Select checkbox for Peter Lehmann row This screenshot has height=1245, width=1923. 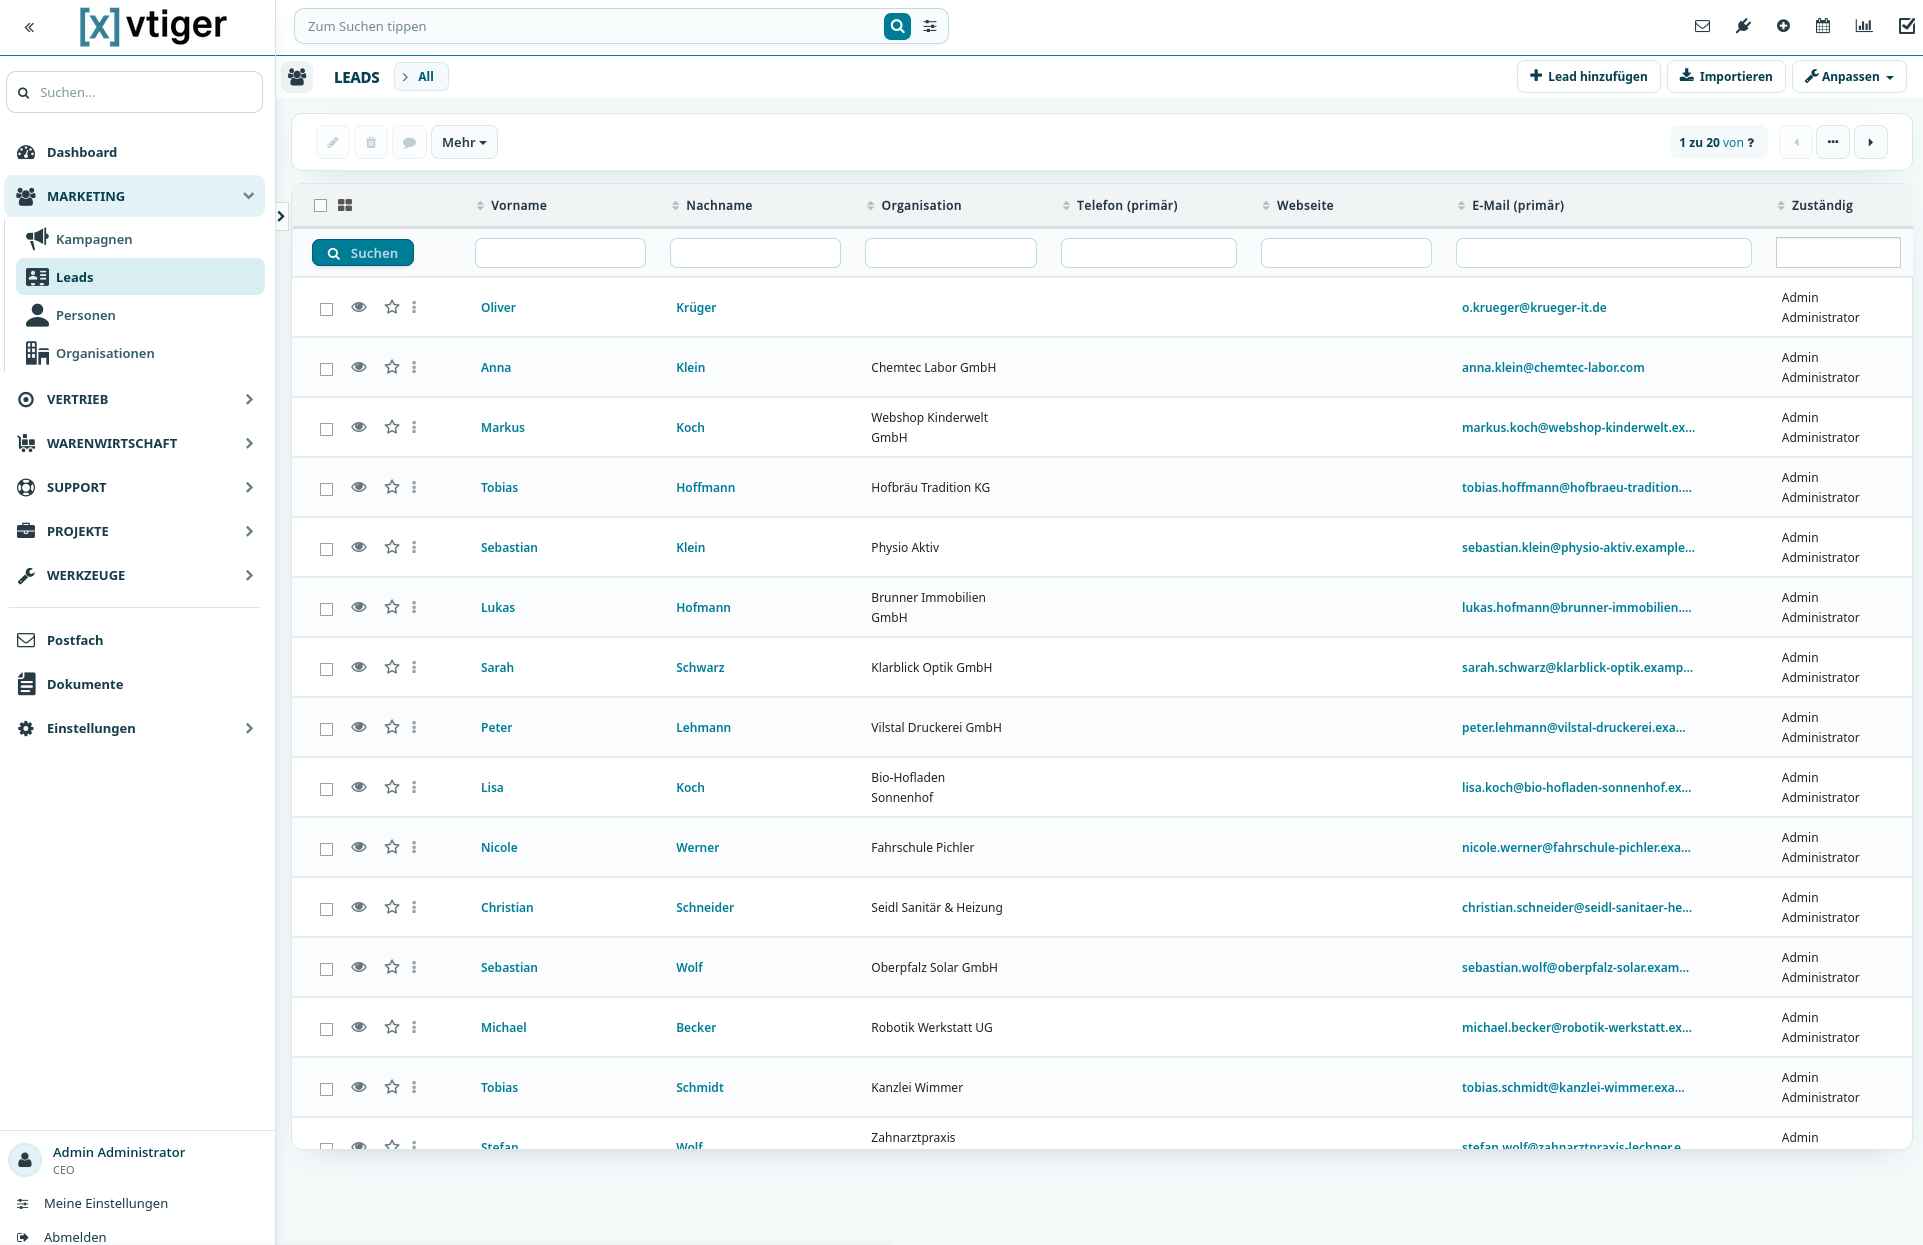(x=326, y=729)
